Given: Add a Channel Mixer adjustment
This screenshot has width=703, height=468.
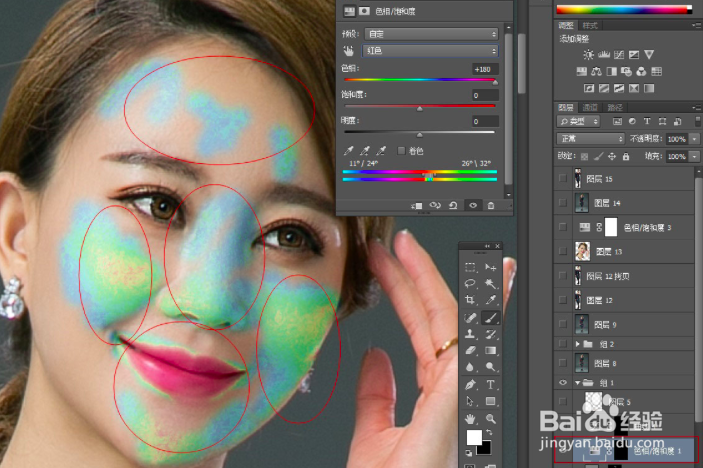Looking at the screenshot, I should [642, 71].
